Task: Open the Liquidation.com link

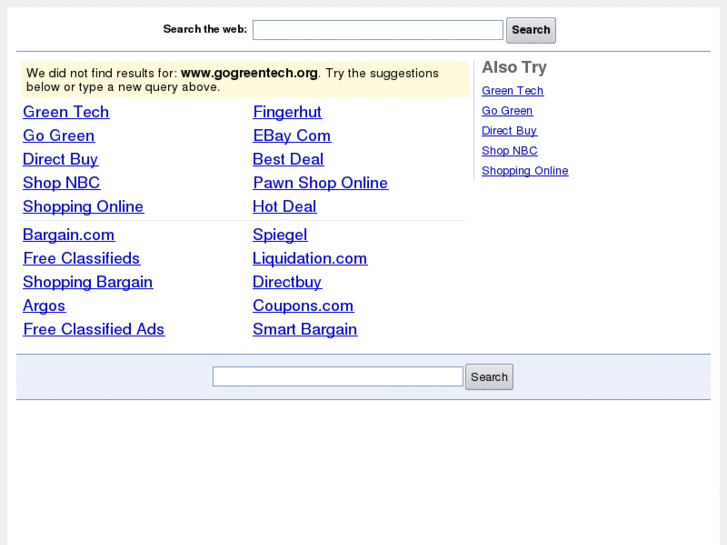Action: (310, 258)
